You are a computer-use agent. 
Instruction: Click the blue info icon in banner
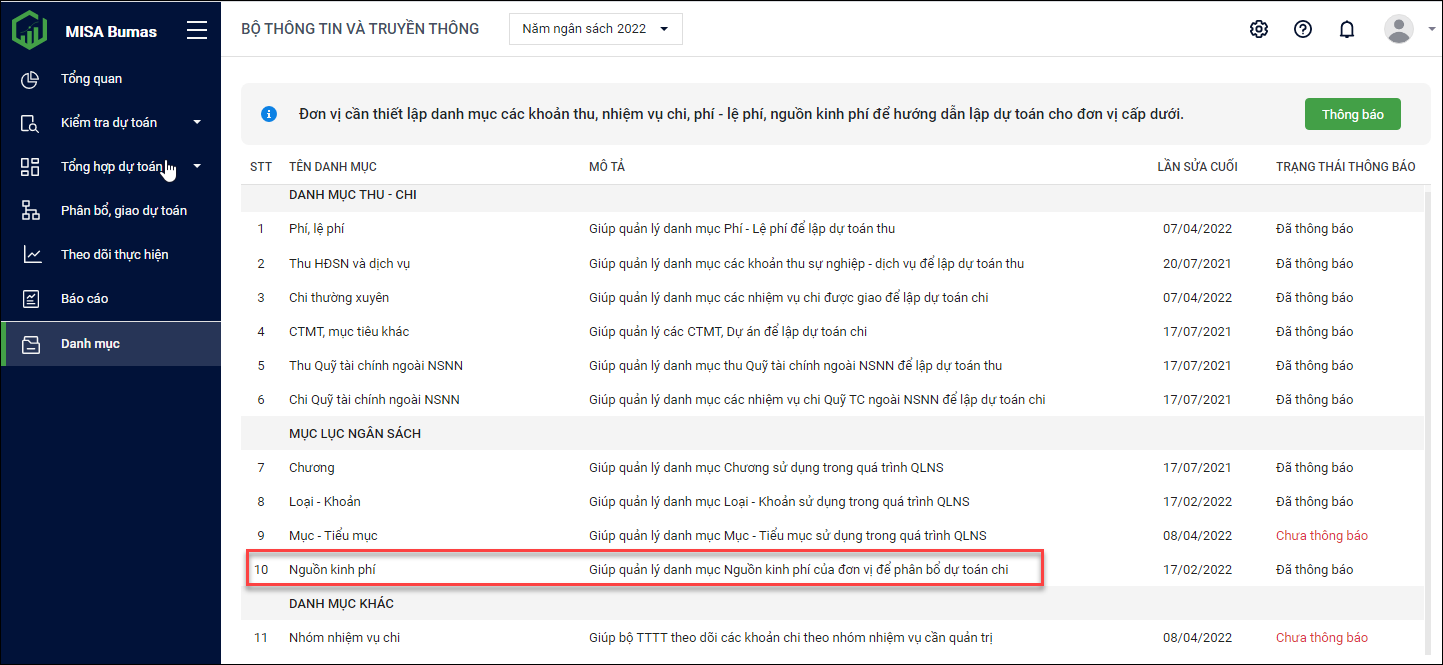[268, 114]
